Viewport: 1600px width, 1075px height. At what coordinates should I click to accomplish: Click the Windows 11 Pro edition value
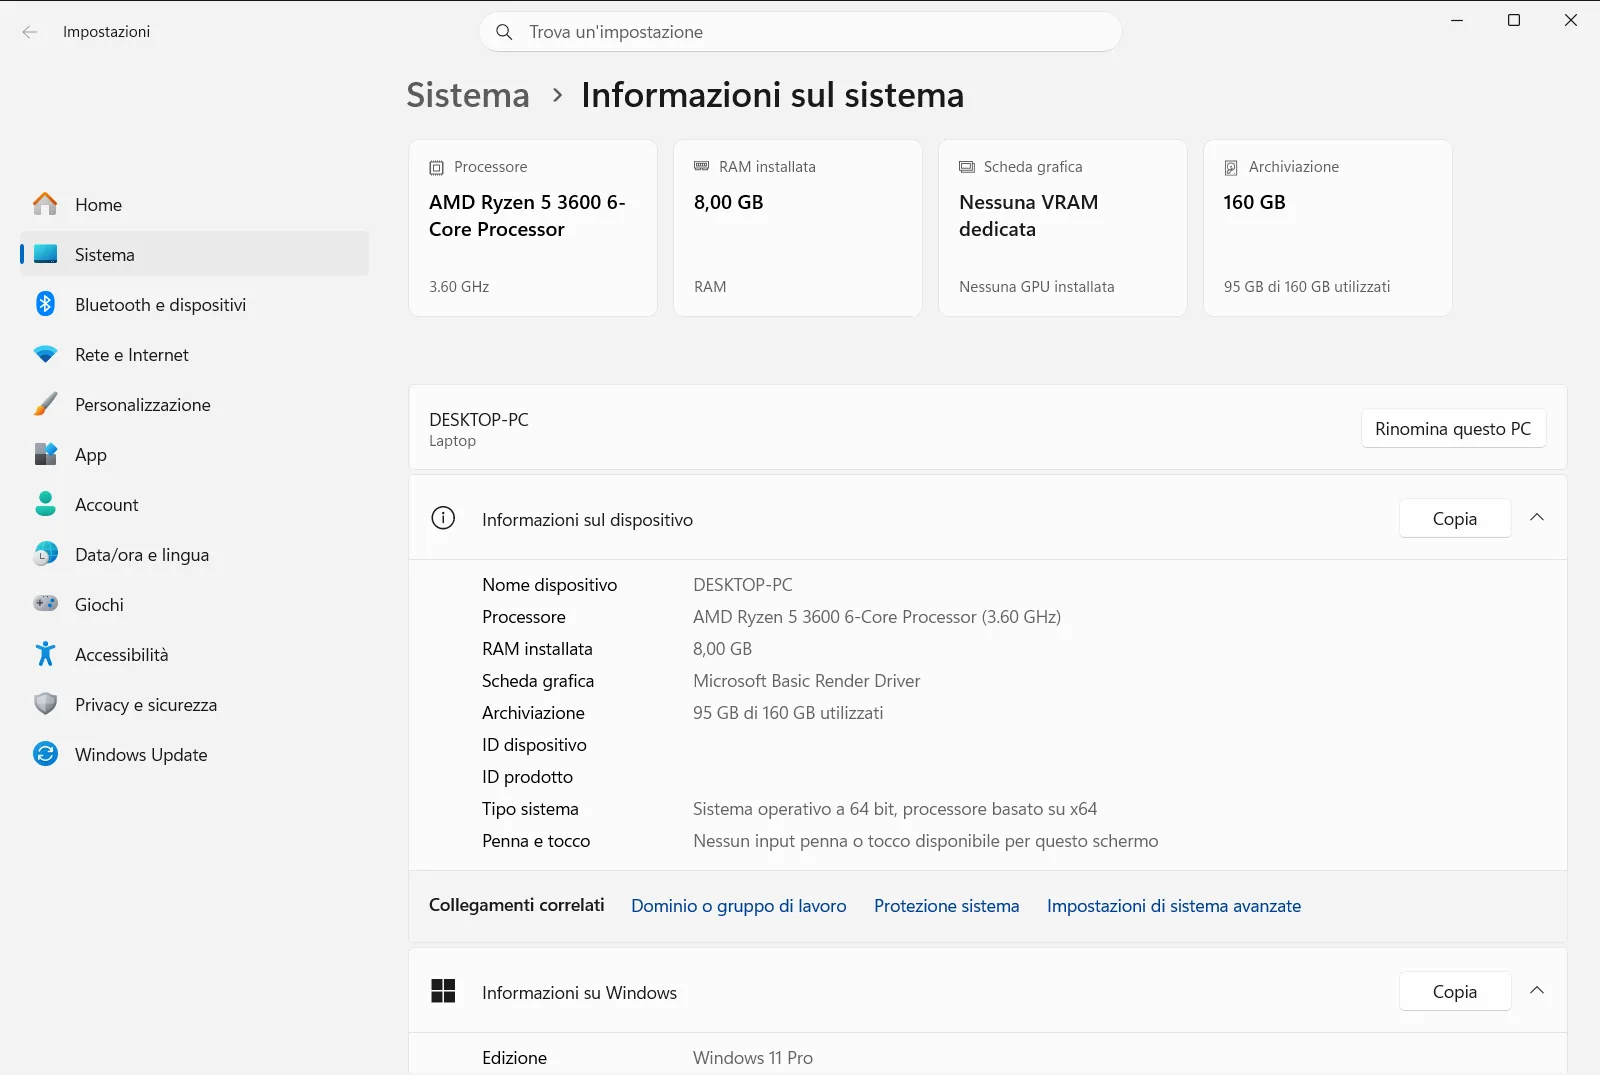pos(753,1058)
